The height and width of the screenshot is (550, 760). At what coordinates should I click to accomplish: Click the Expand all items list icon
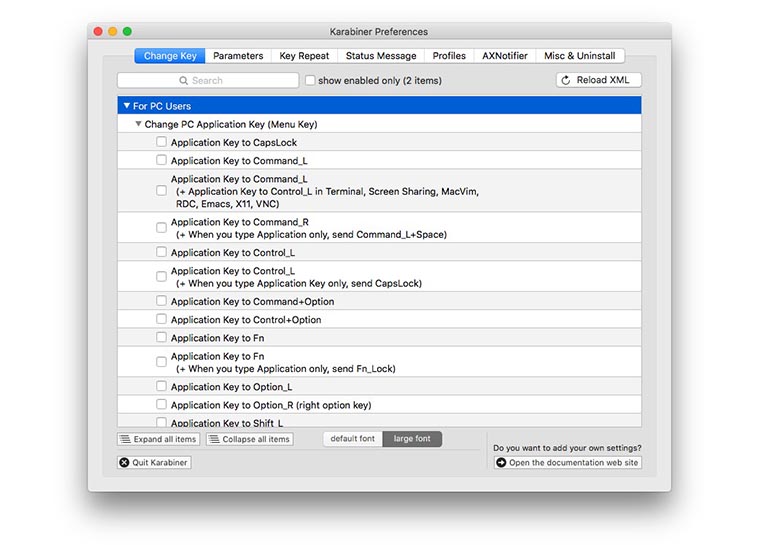[125, 439]
